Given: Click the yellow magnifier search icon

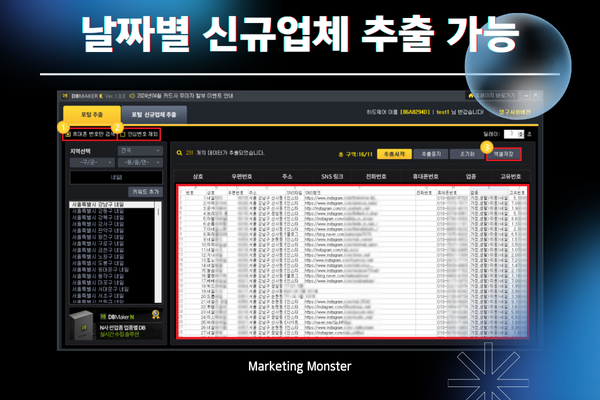Looking at the screenshot, I should tap(179, 153).
